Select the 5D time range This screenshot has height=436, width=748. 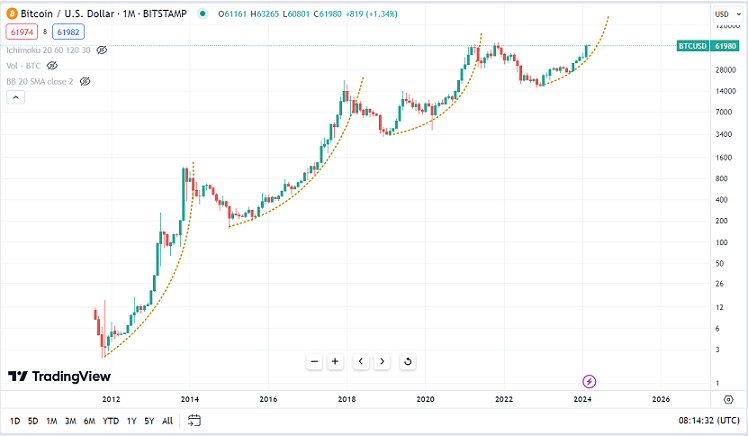(33, 421)
